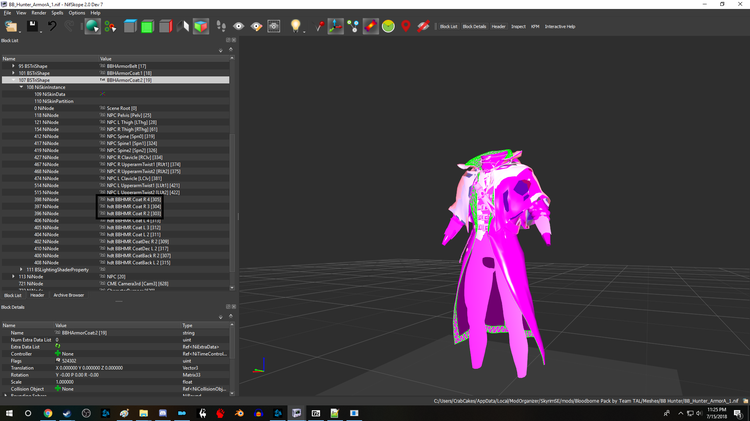Screen dimensions: 750x421
Task: Switch to top view blue cube
Action: (x=130, y=26)
